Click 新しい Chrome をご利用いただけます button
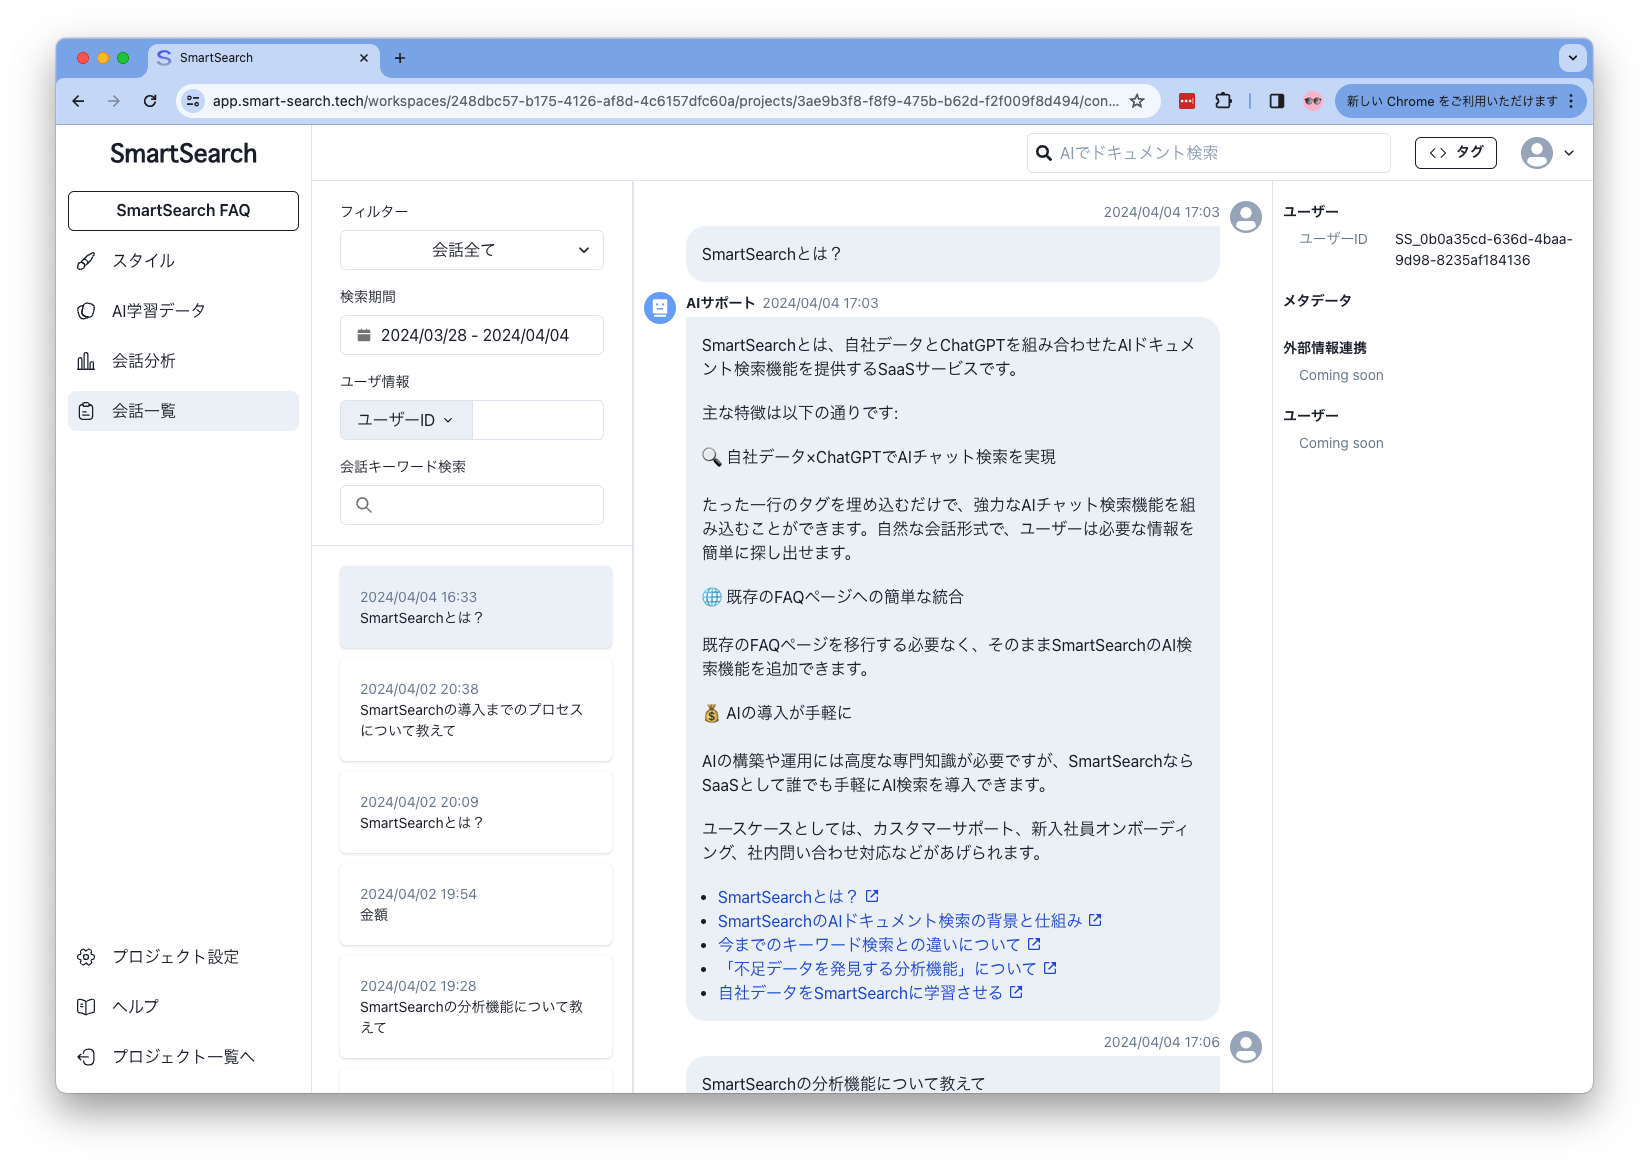This screenshot has width=1649, height=1167. (x=1452, y=101)
